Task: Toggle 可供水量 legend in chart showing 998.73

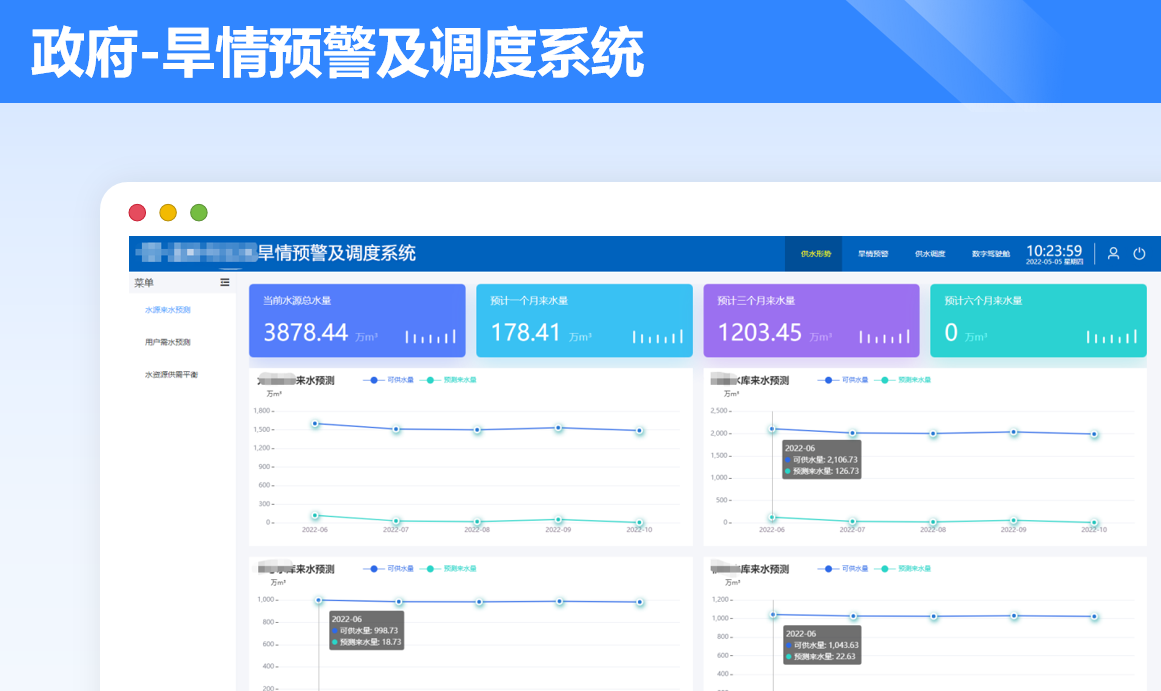Action: click(x=389, y=569)
